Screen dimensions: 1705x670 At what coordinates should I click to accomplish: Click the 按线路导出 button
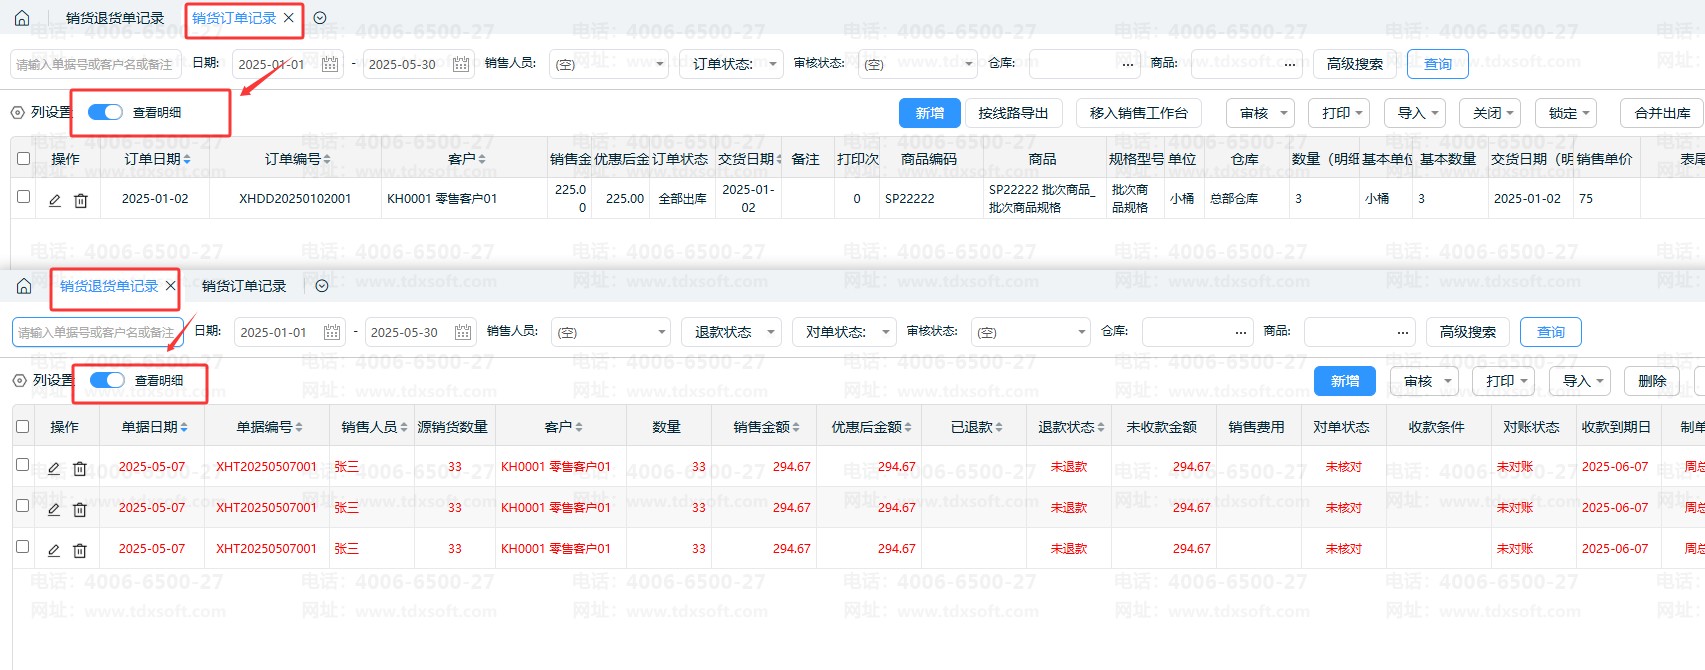pos(1013,113)
